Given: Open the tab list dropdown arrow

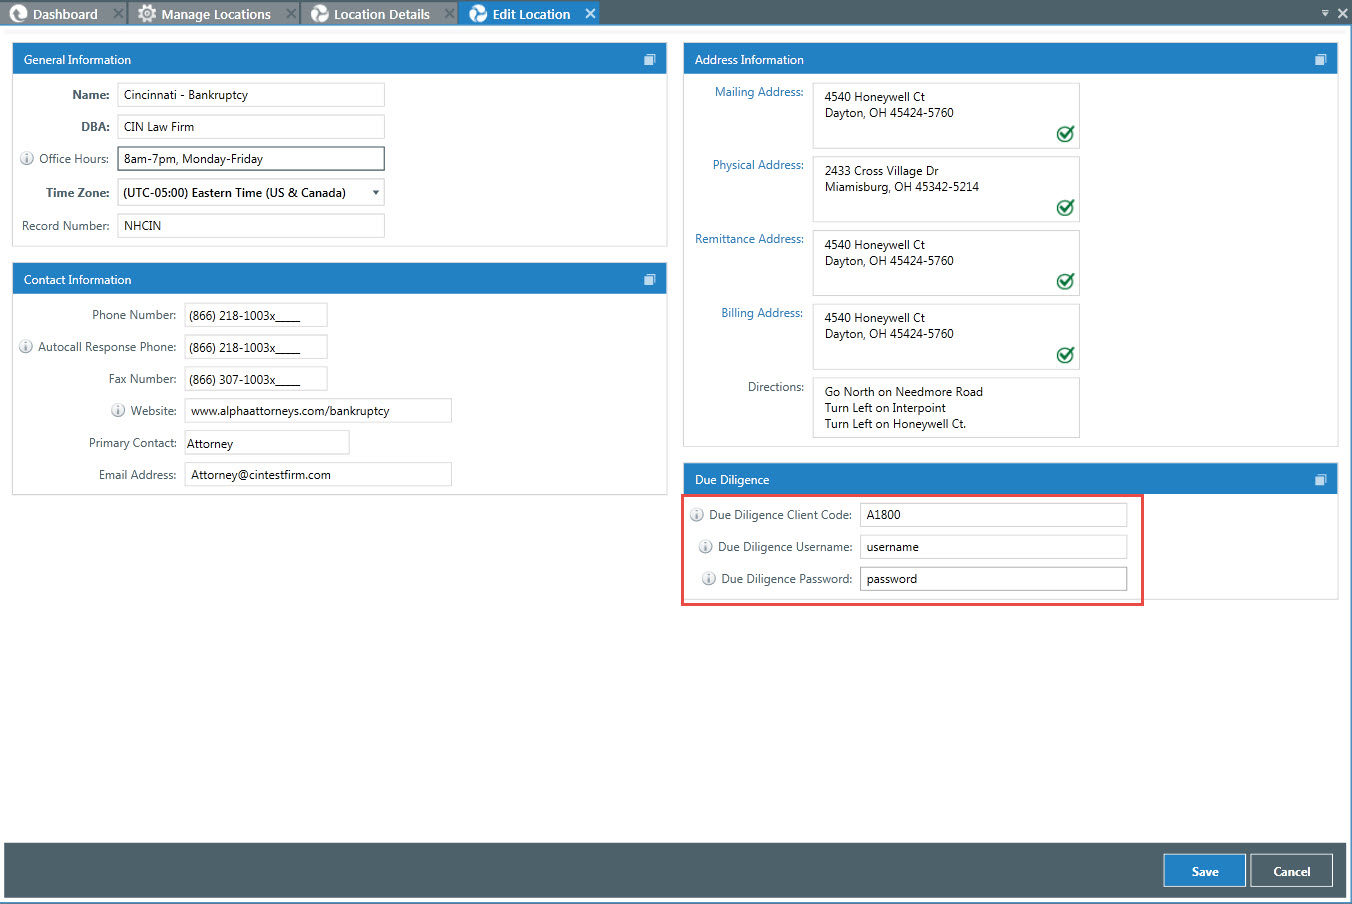Looking at the screenshot, I should [1325, 13].
